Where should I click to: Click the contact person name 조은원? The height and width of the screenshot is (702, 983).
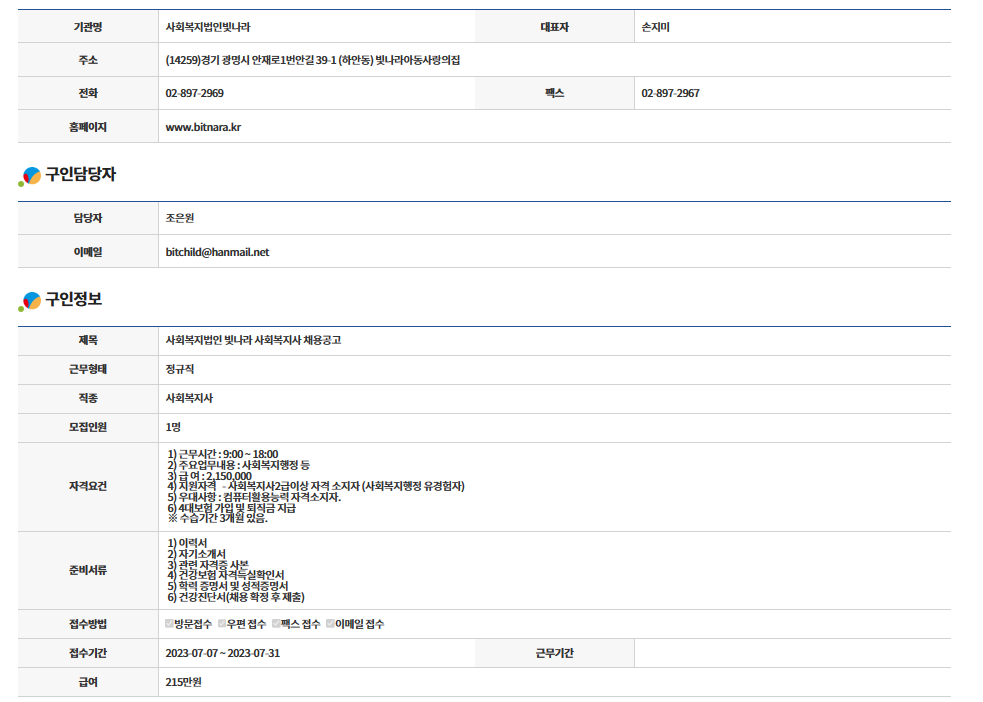coord(180,218)
